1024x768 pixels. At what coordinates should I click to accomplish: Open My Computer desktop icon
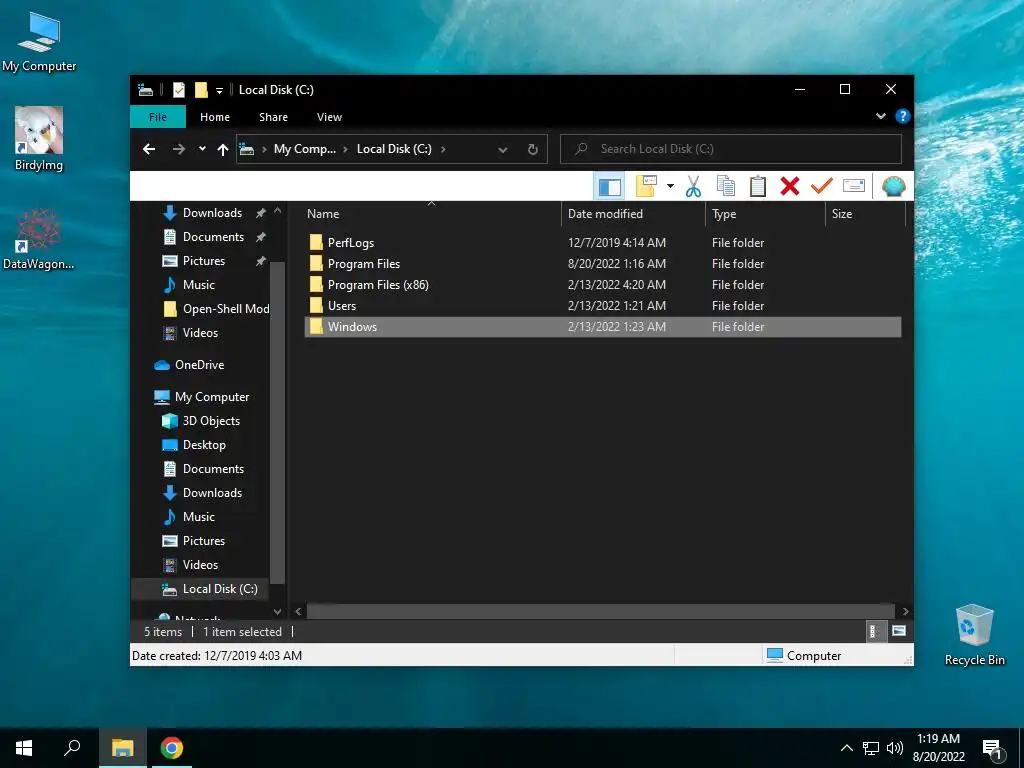39,42
